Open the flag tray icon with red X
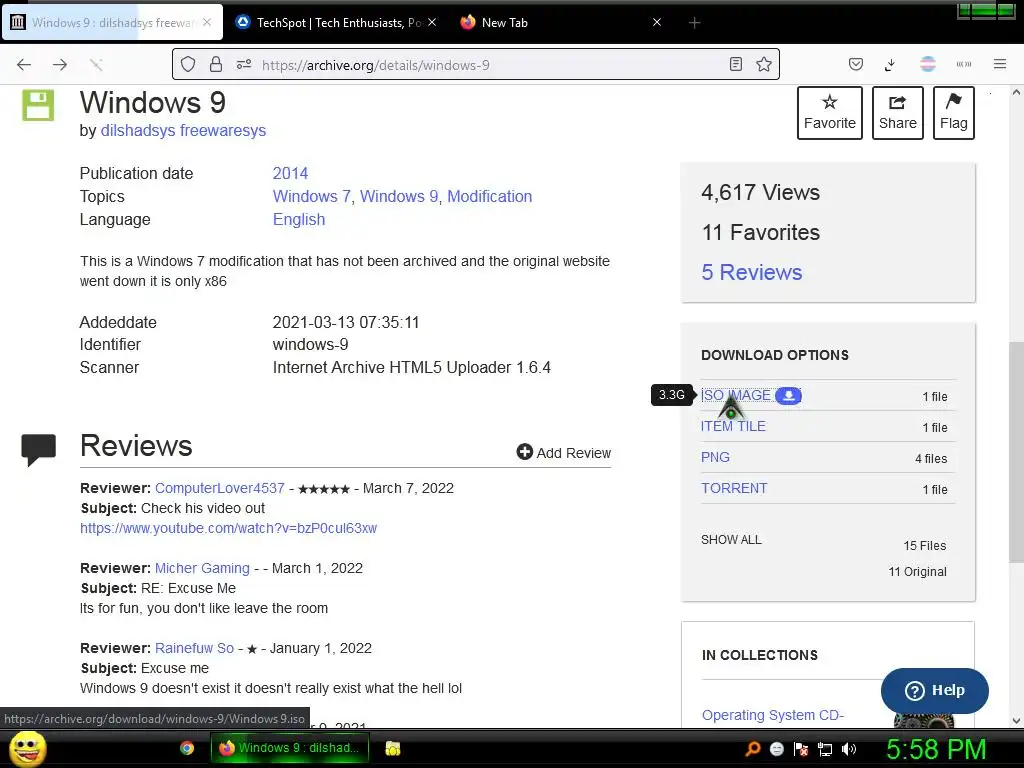Viewport: 1024px width, 768px height. tap(801, 749)
